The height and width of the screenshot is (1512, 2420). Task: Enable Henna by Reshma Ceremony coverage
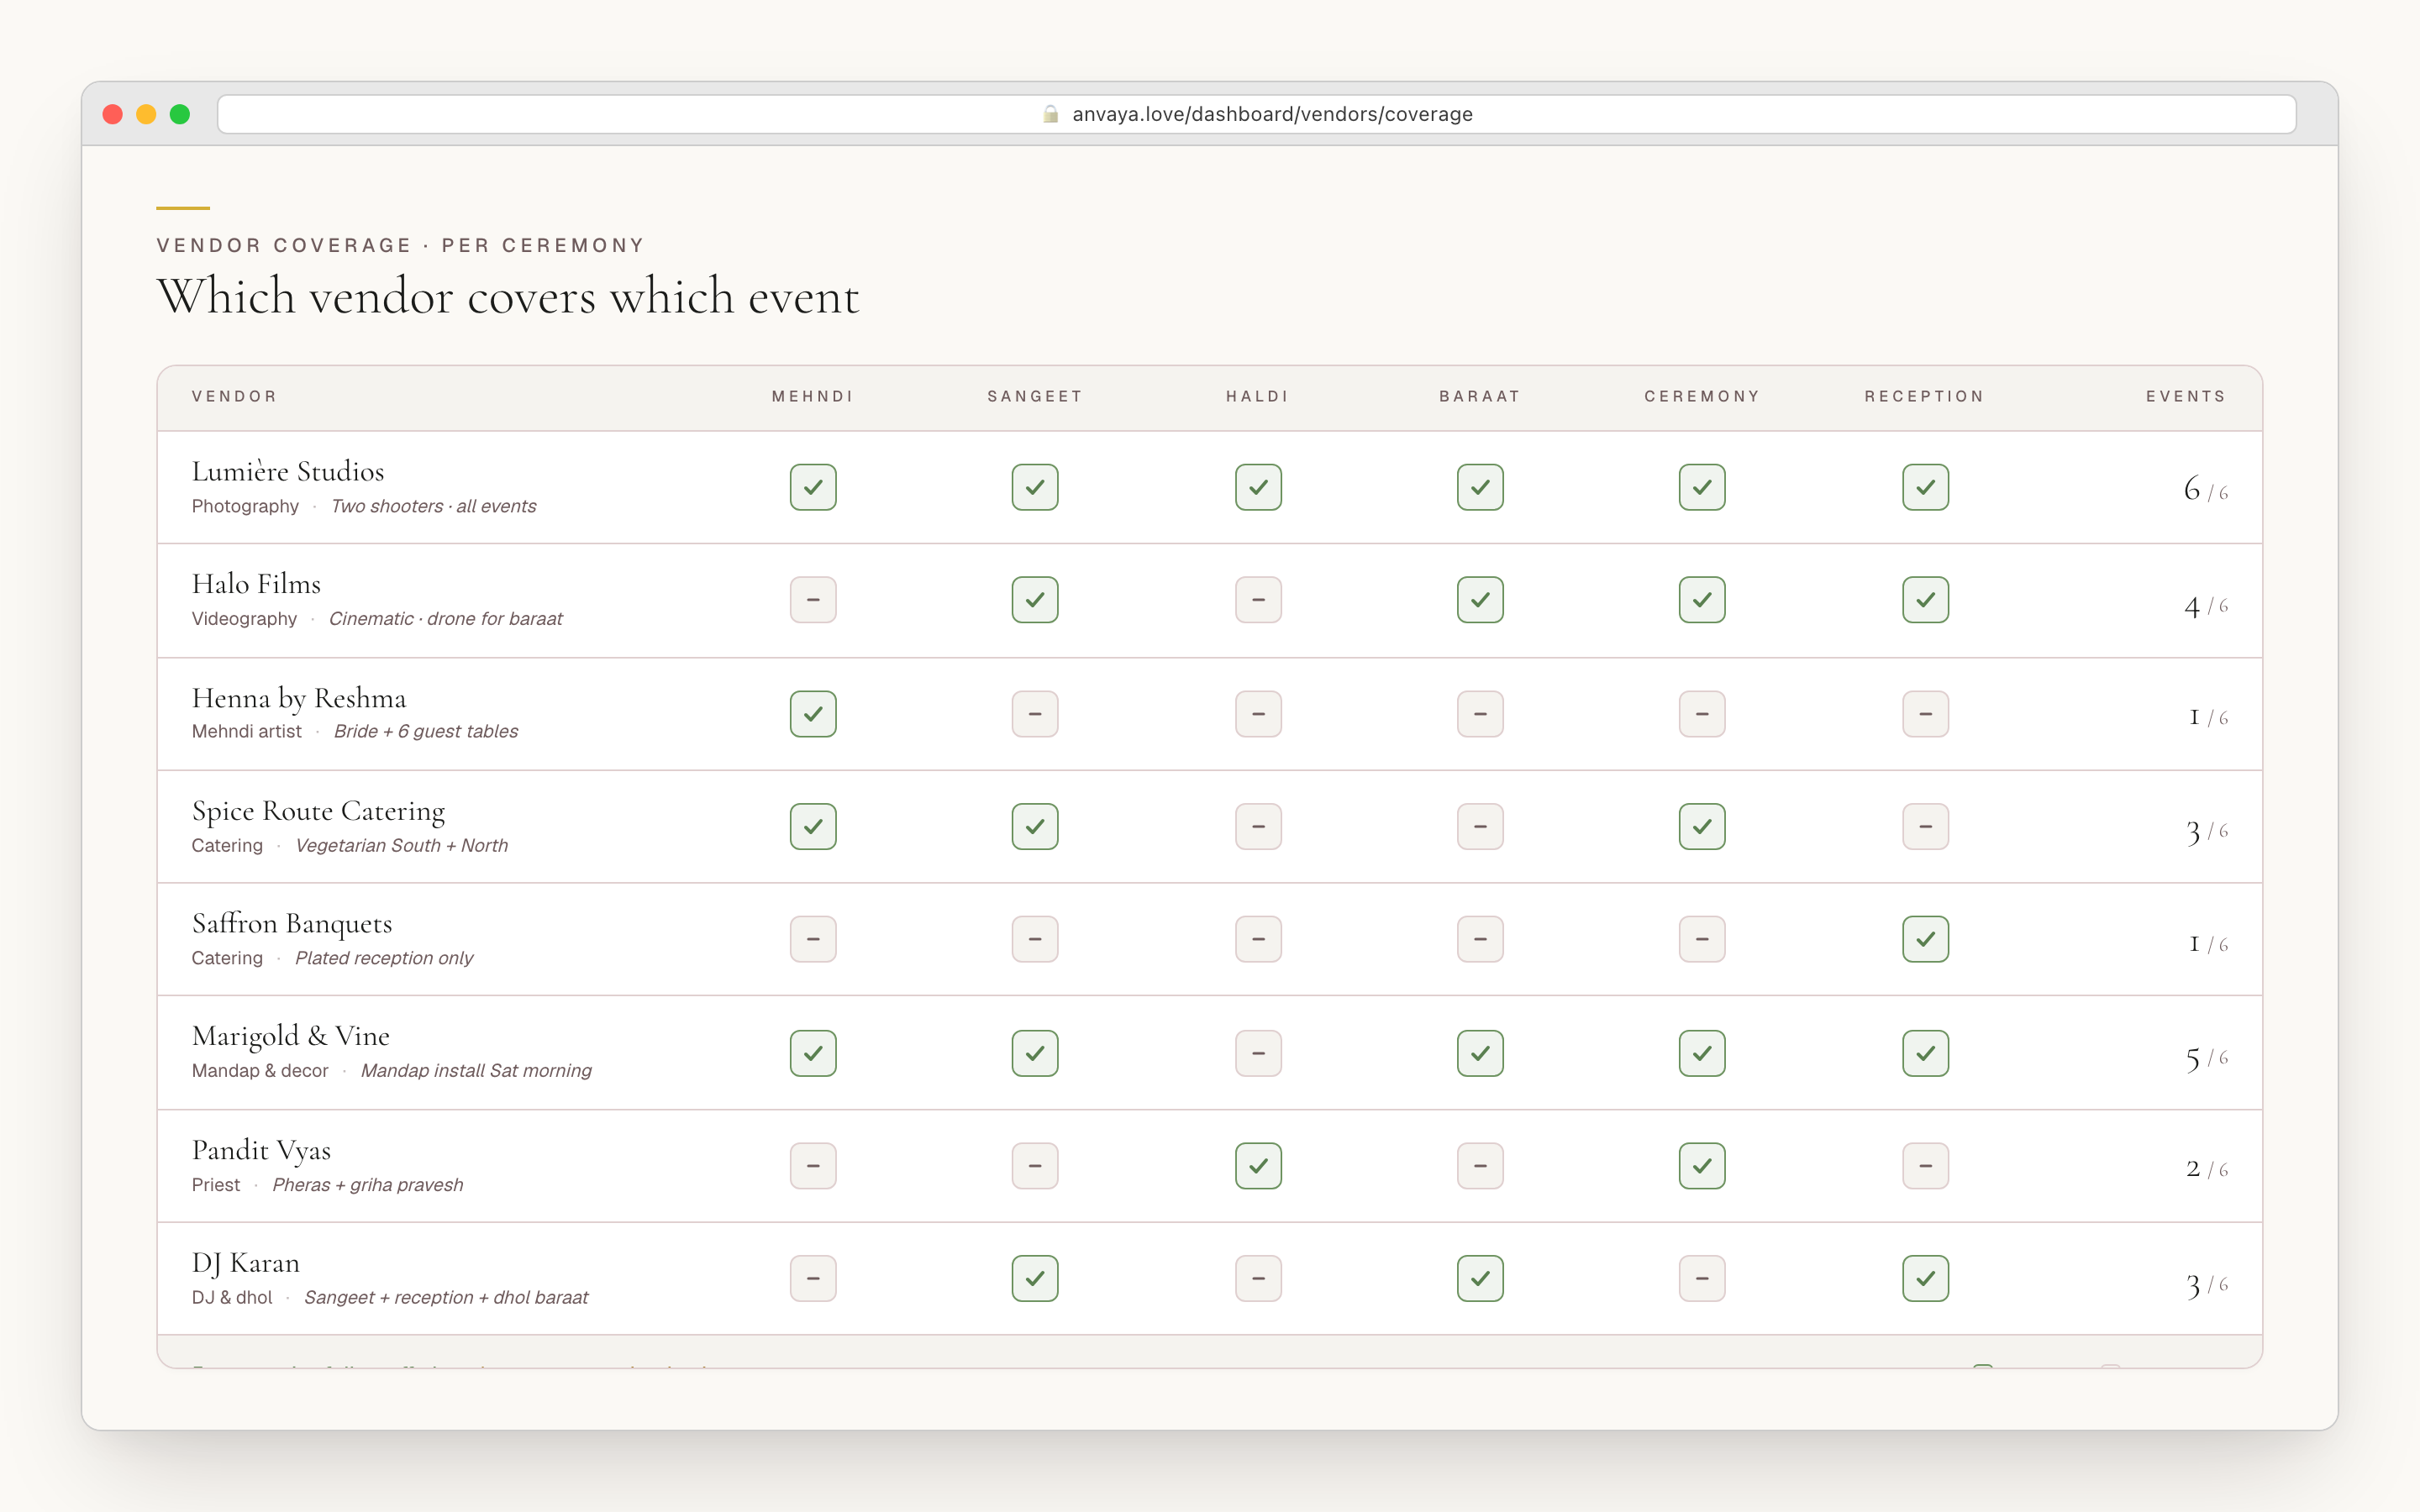[1702, 714]
